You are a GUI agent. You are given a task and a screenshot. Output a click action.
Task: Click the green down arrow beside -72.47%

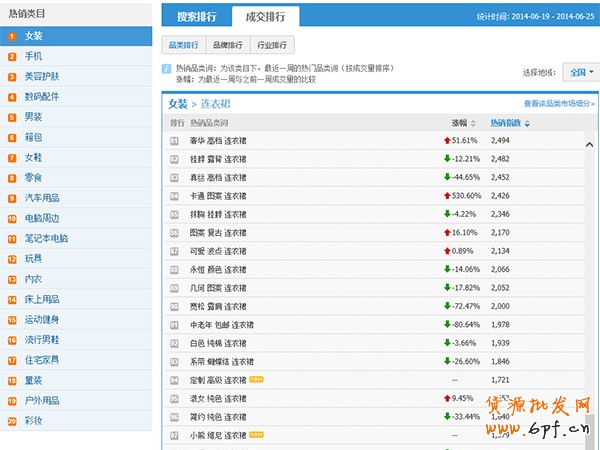(447, 306)
